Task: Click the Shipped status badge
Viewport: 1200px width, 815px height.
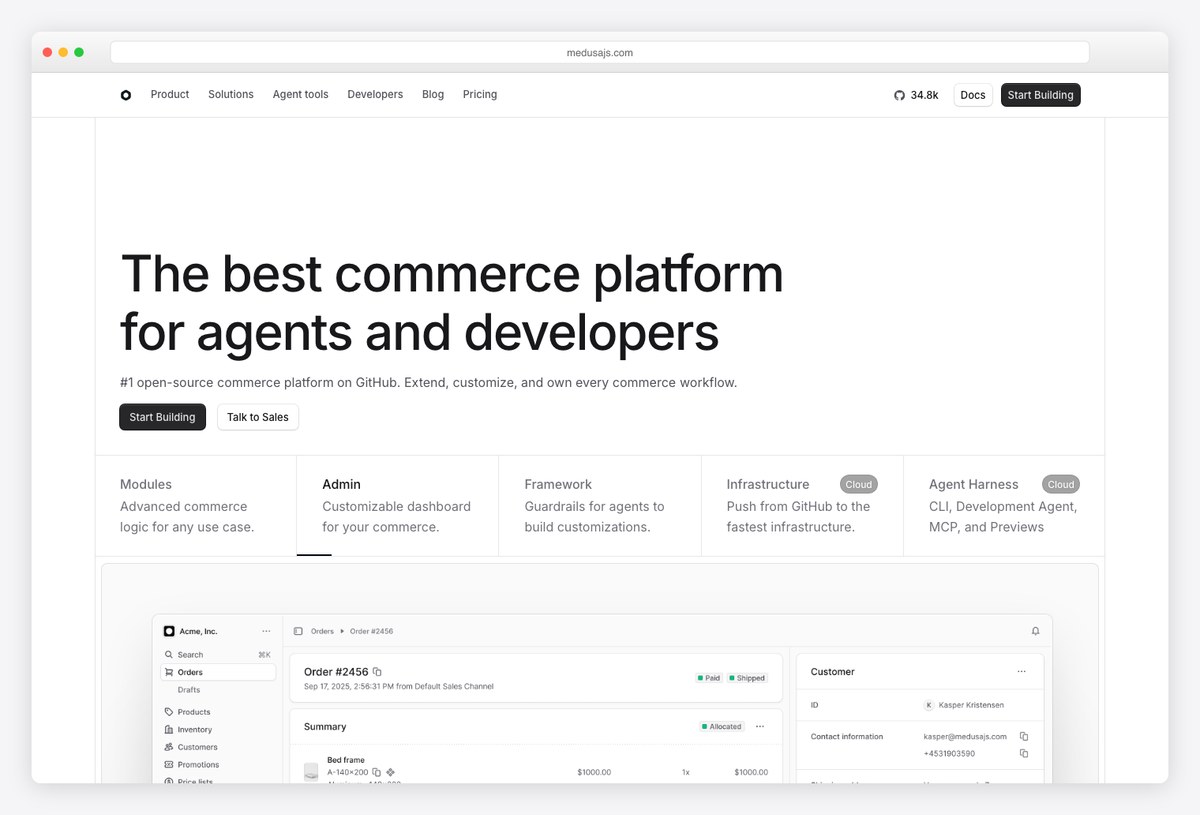Action: [747, 678]
